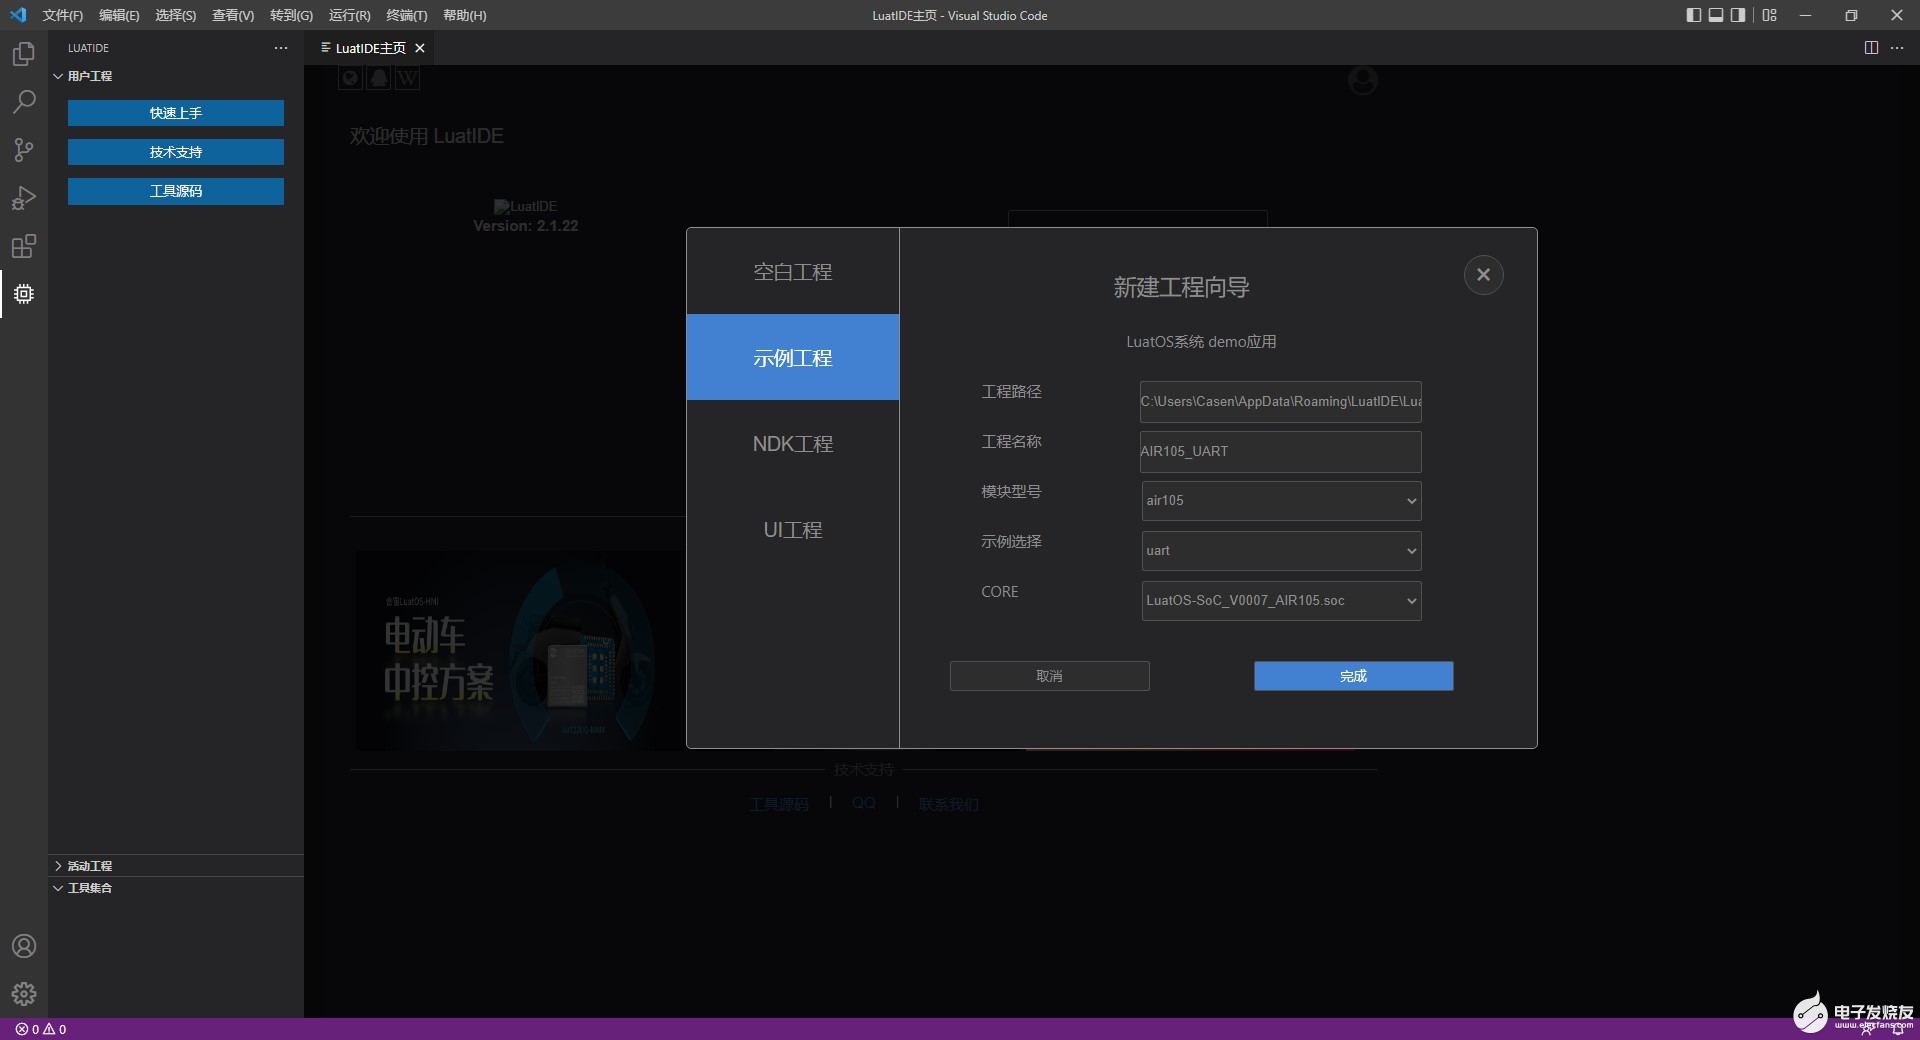Open 查看(V) menu
The width and height of the screenshot is (1920, 1040).
pyautogui.click(x=232, y=15)
